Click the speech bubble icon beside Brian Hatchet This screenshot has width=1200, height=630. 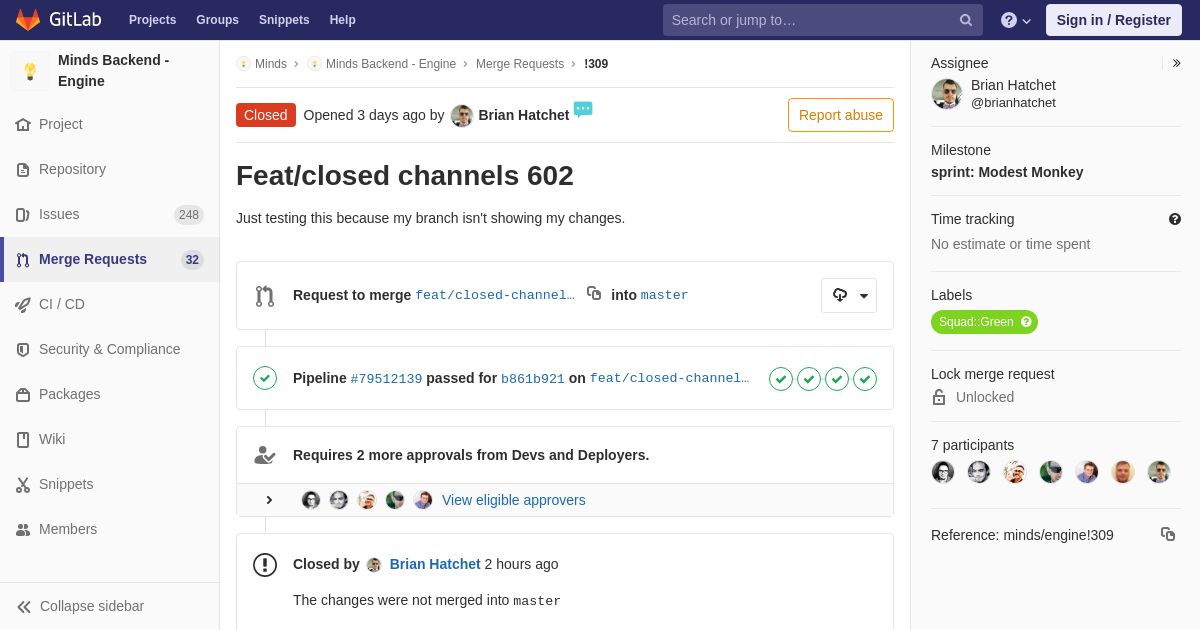[x=583, y=109]
